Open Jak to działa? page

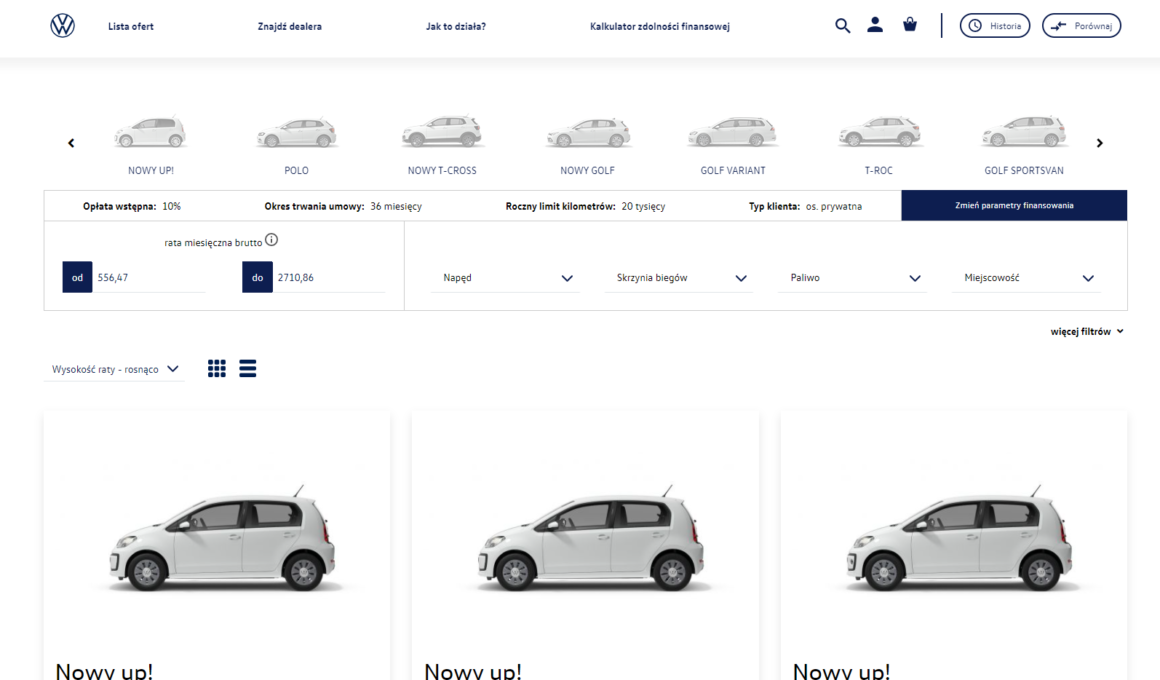456,27
